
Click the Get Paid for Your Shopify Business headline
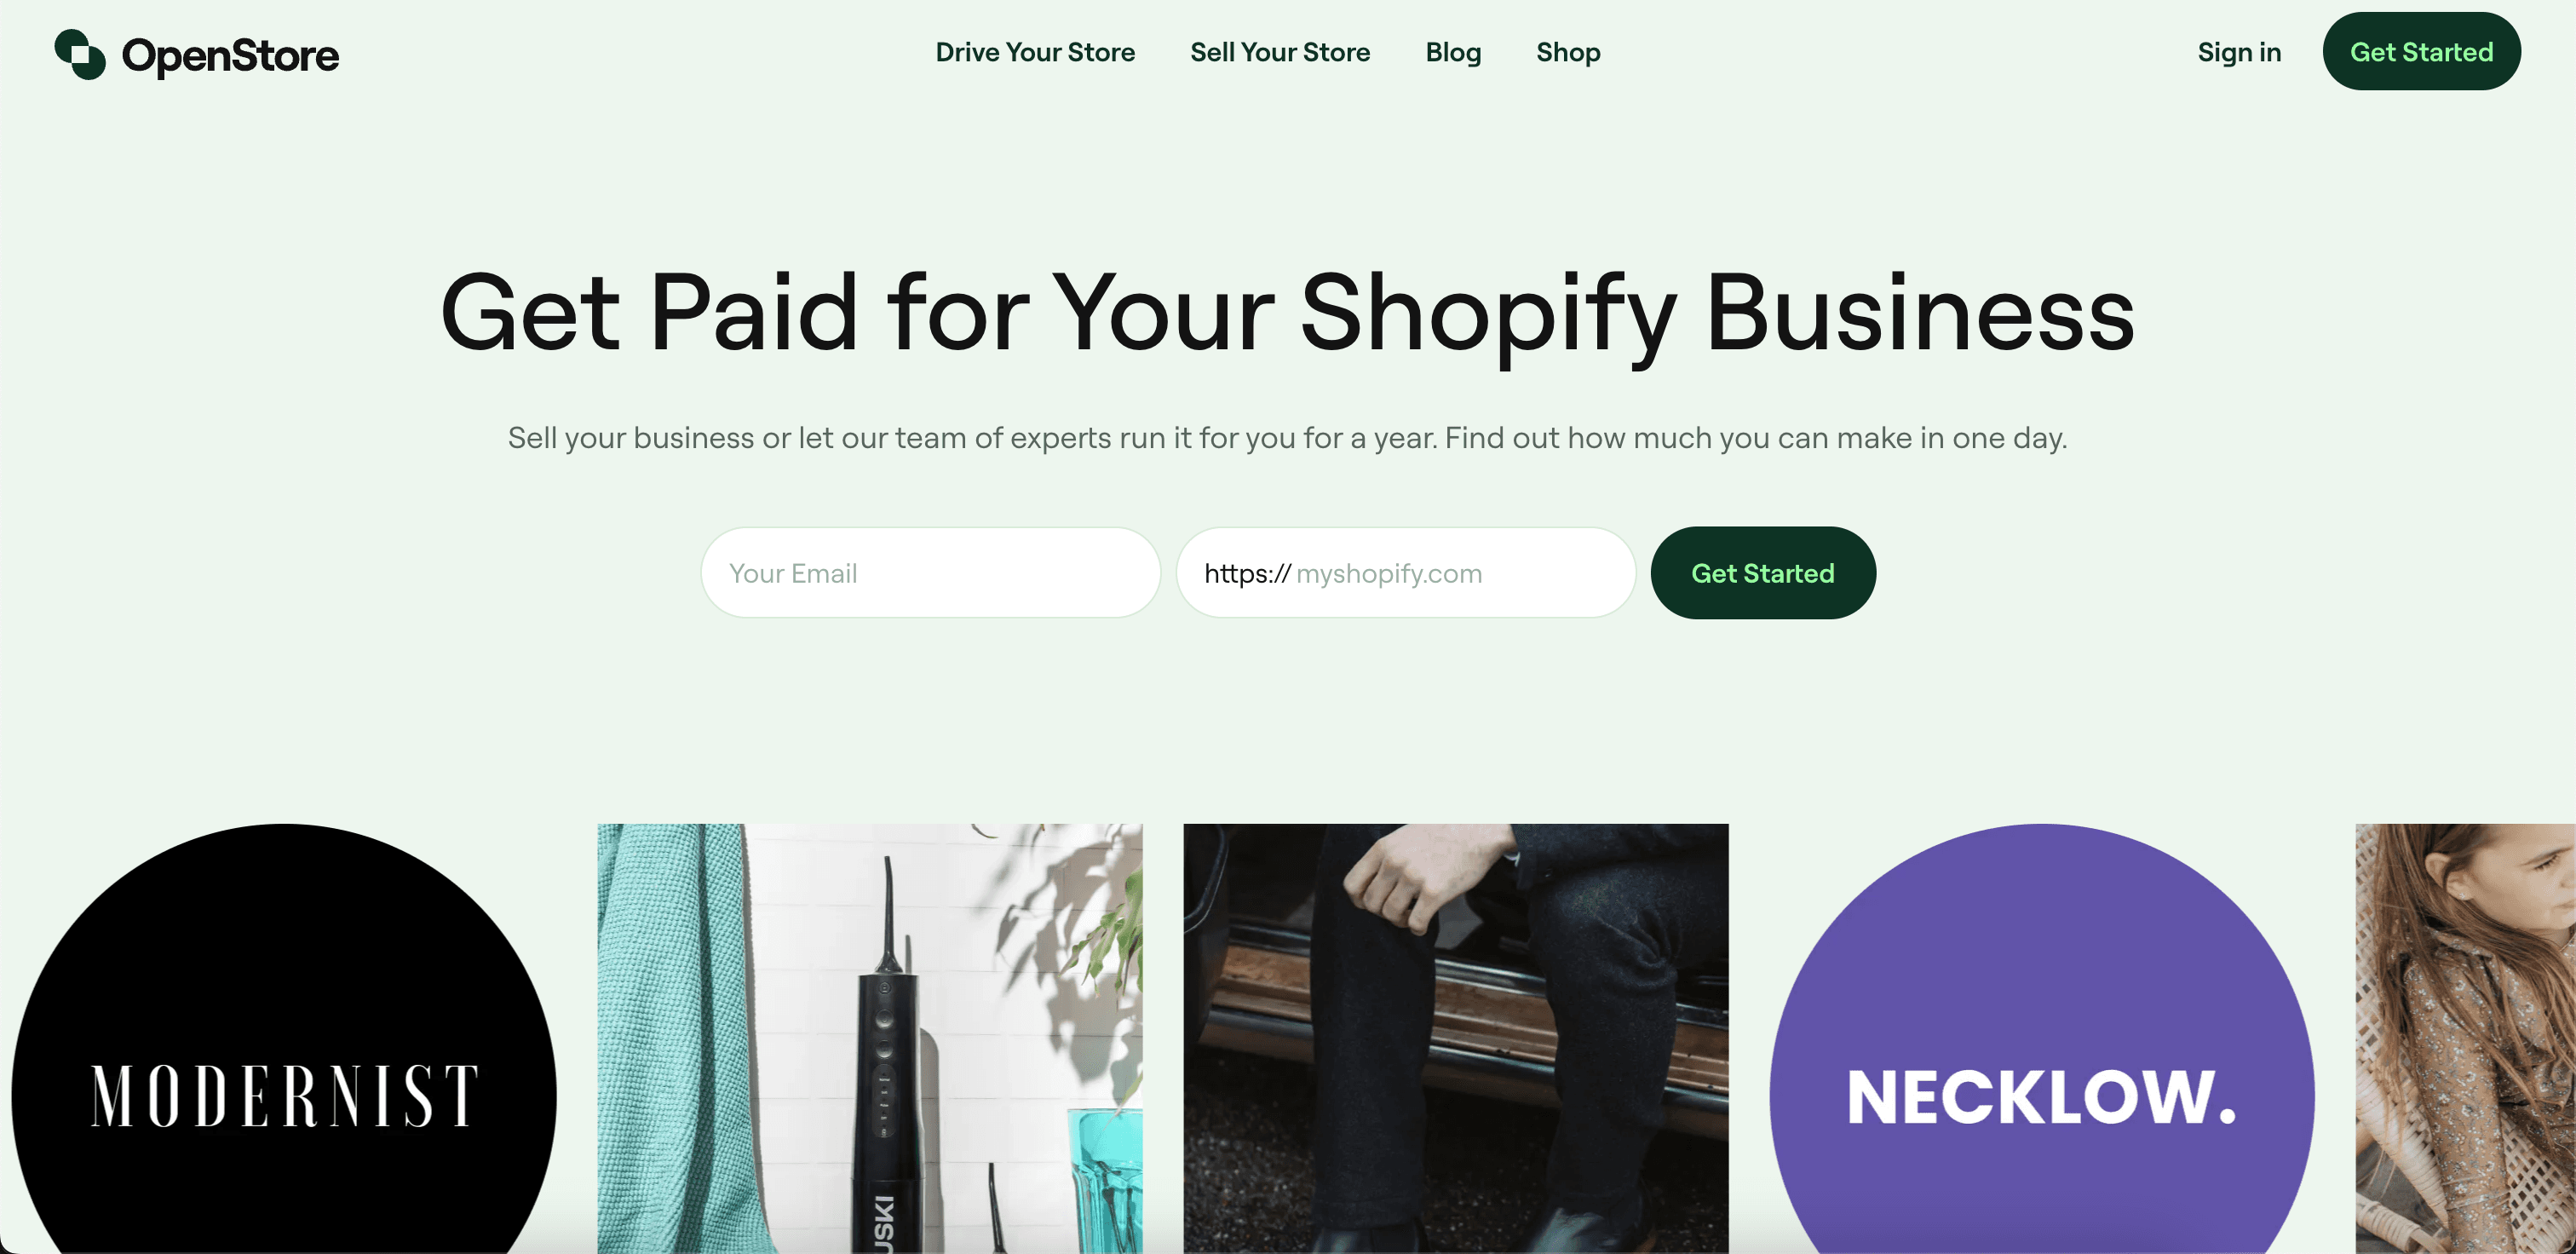click(x=1288, y=314)
